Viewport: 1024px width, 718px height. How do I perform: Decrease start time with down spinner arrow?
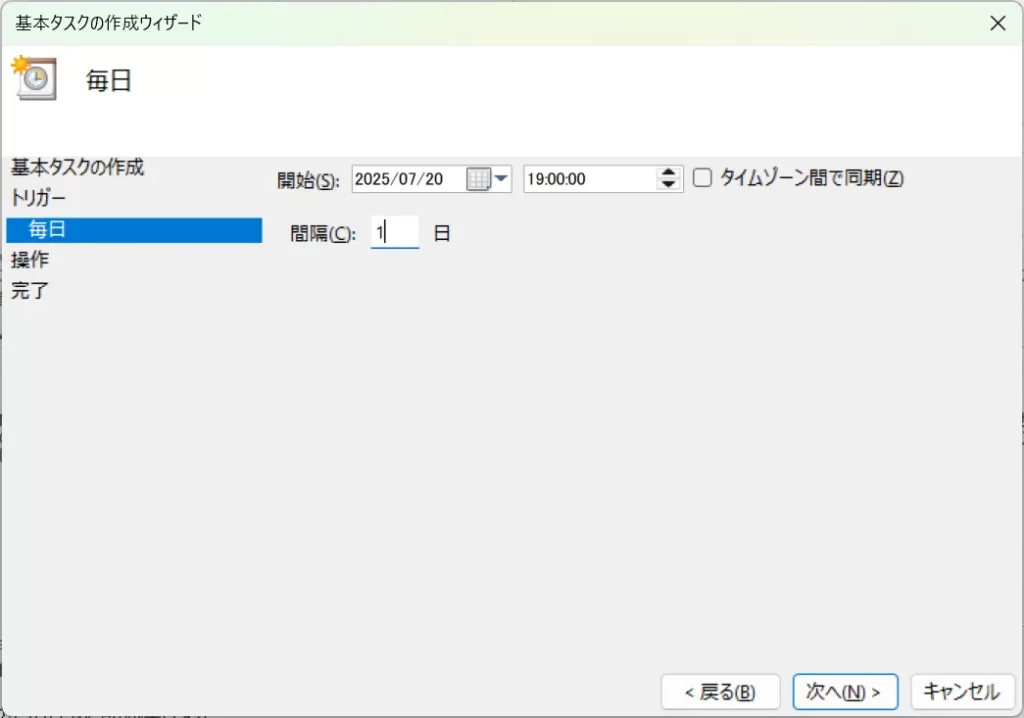[x=668, y=185]
